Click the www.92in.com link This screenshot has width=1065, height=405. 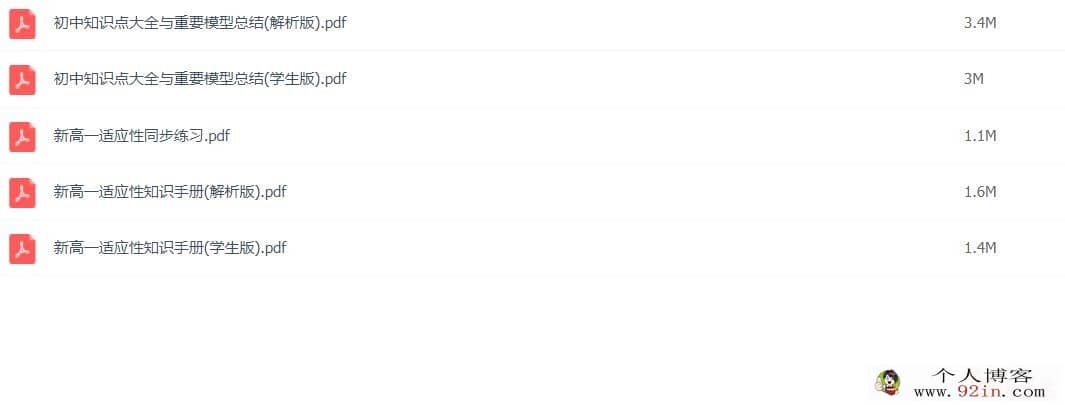coord(979,392)
